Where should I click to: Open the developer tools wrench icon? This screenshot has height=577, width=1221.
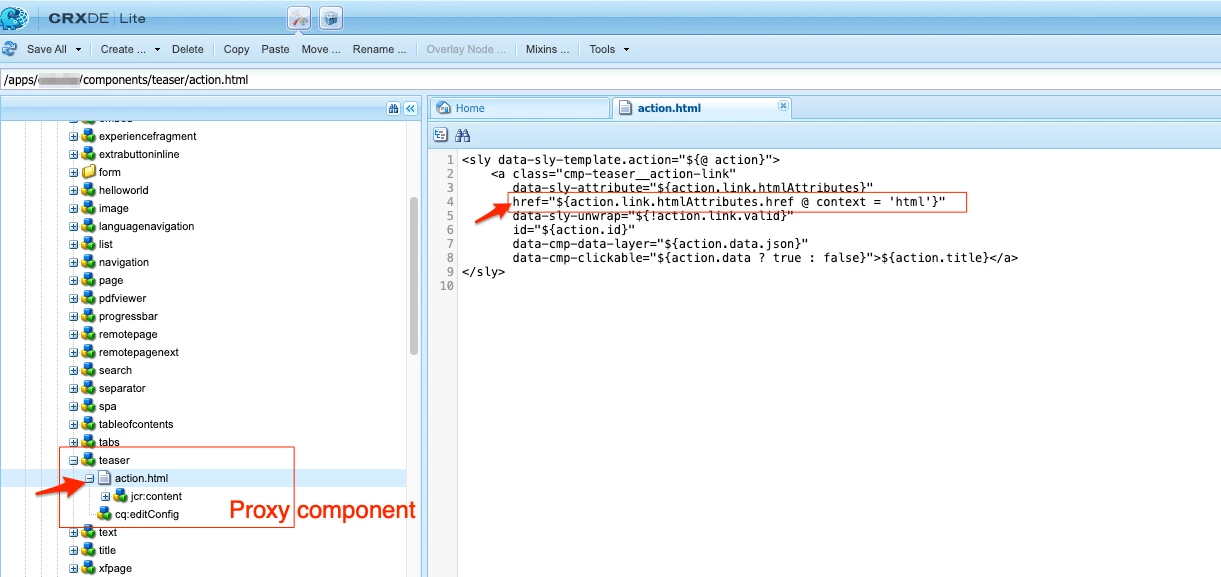299,18
